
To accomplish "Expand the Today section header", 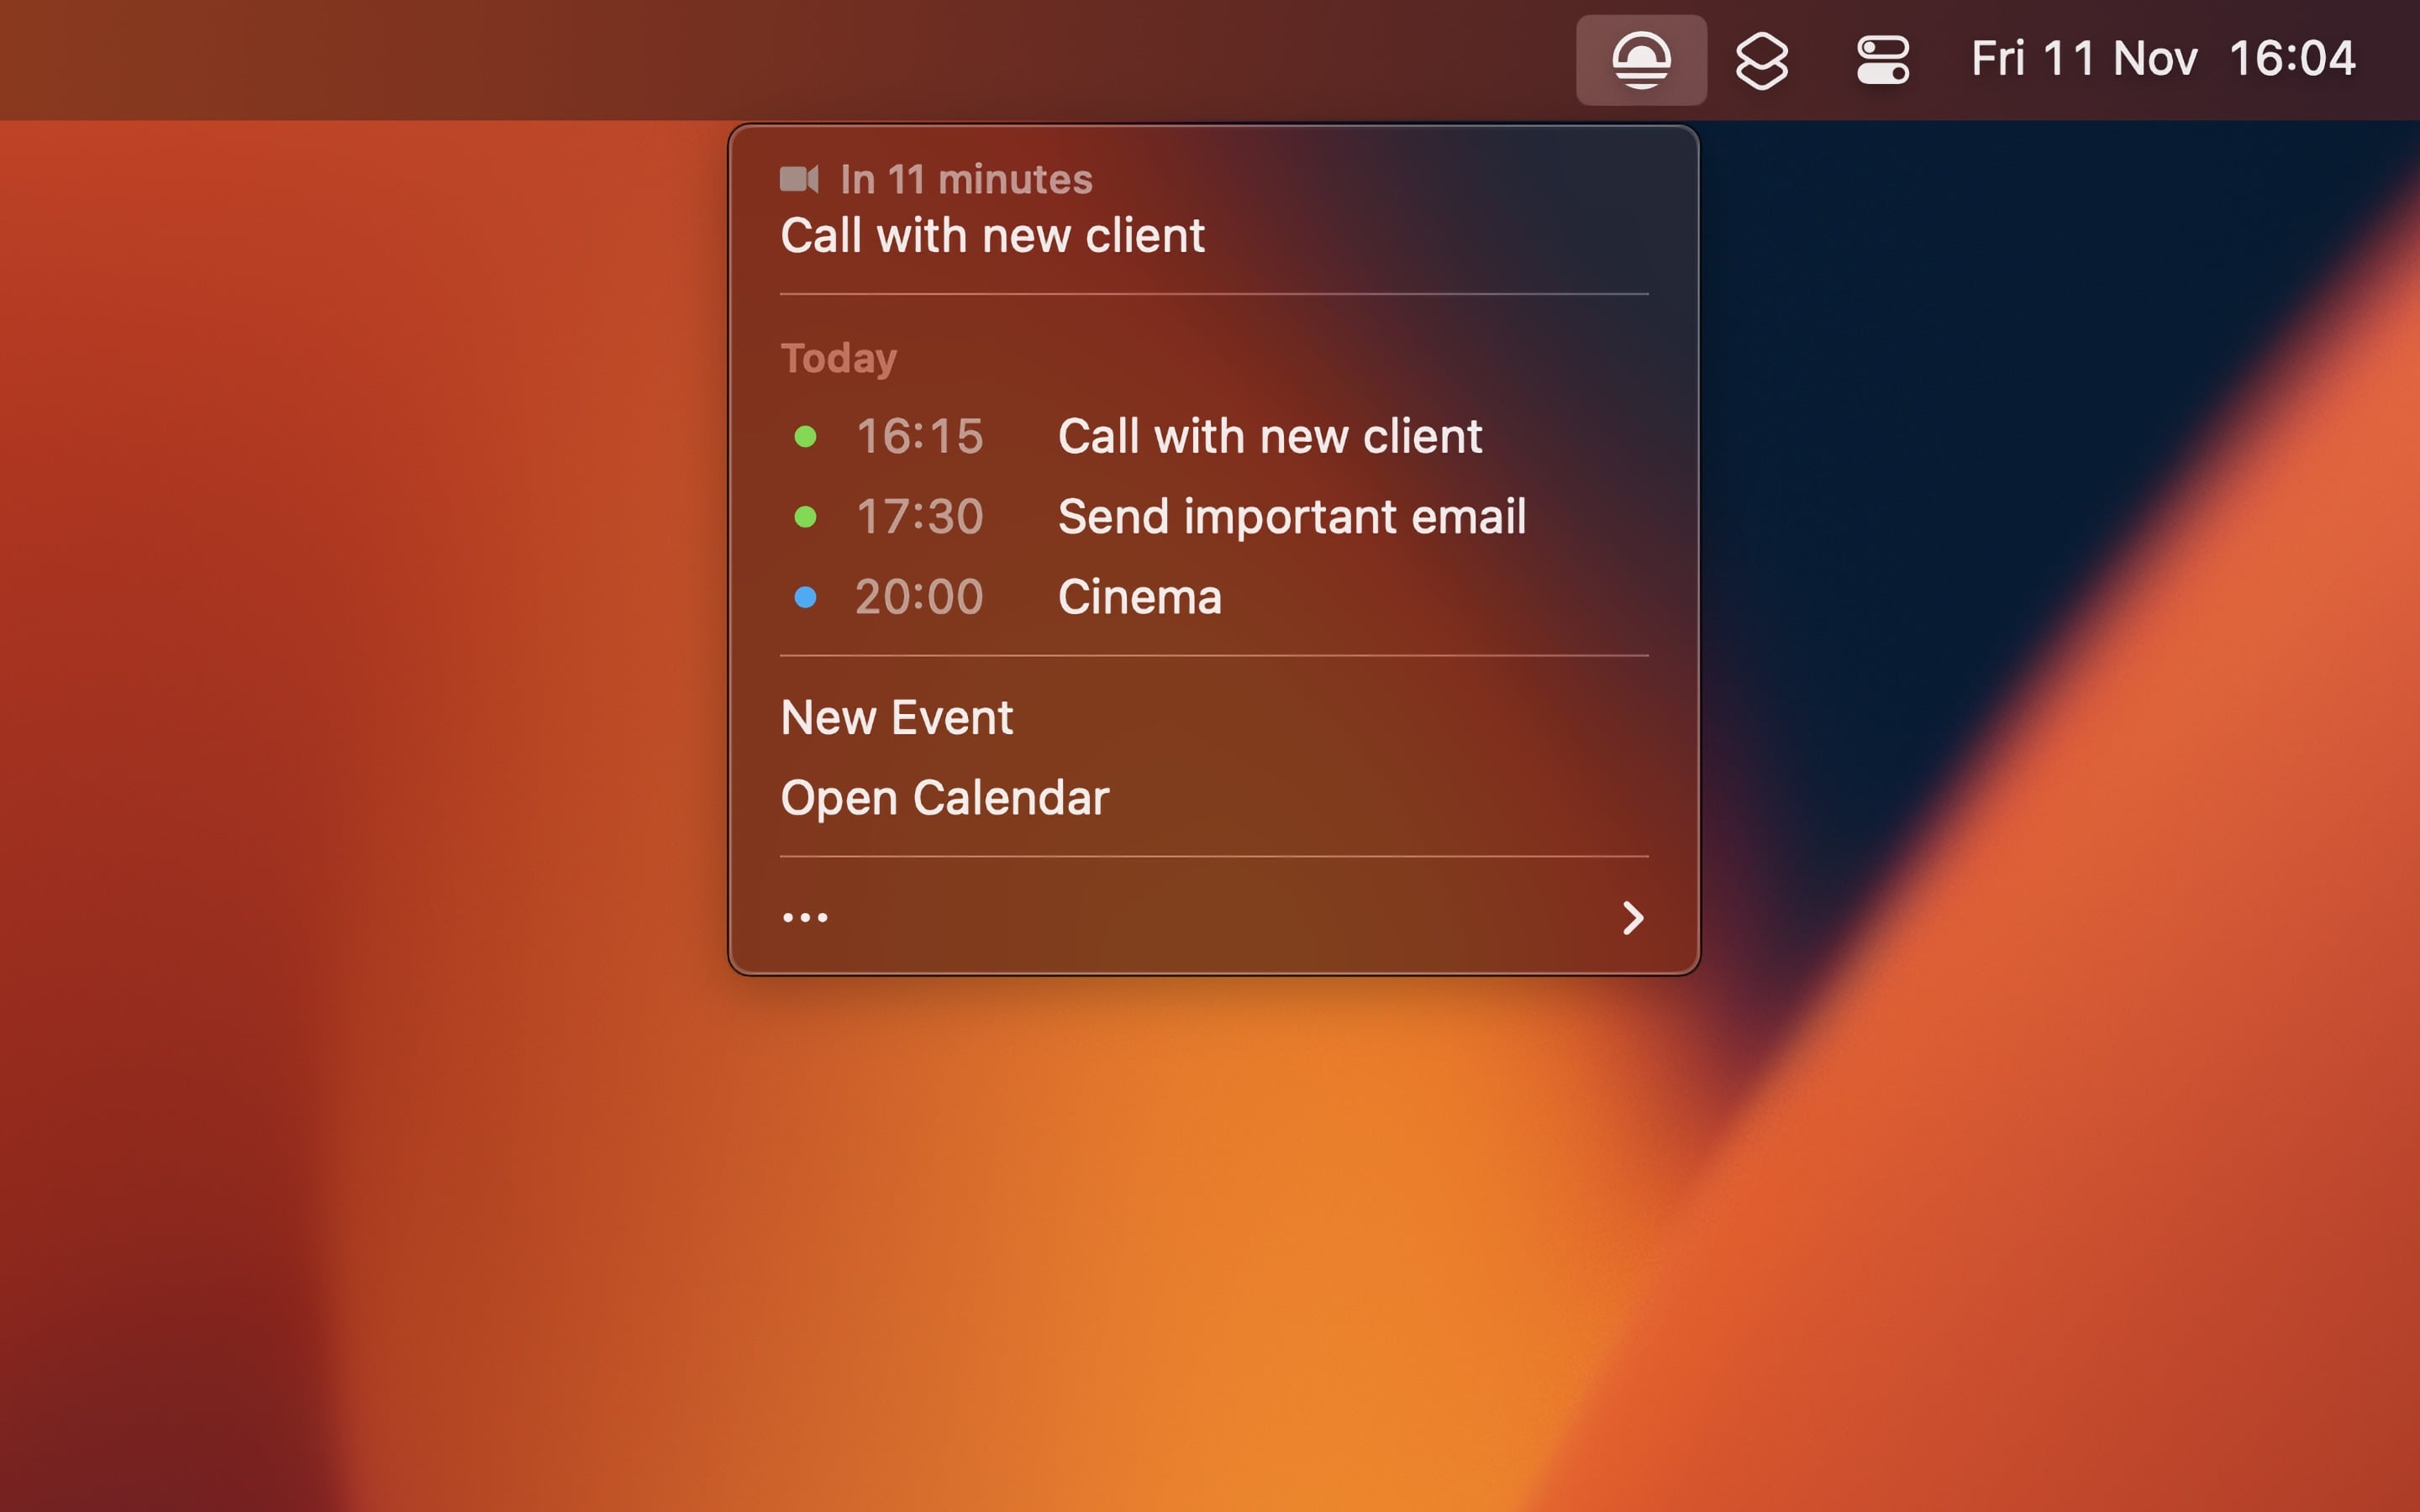I will click(838, 357).
